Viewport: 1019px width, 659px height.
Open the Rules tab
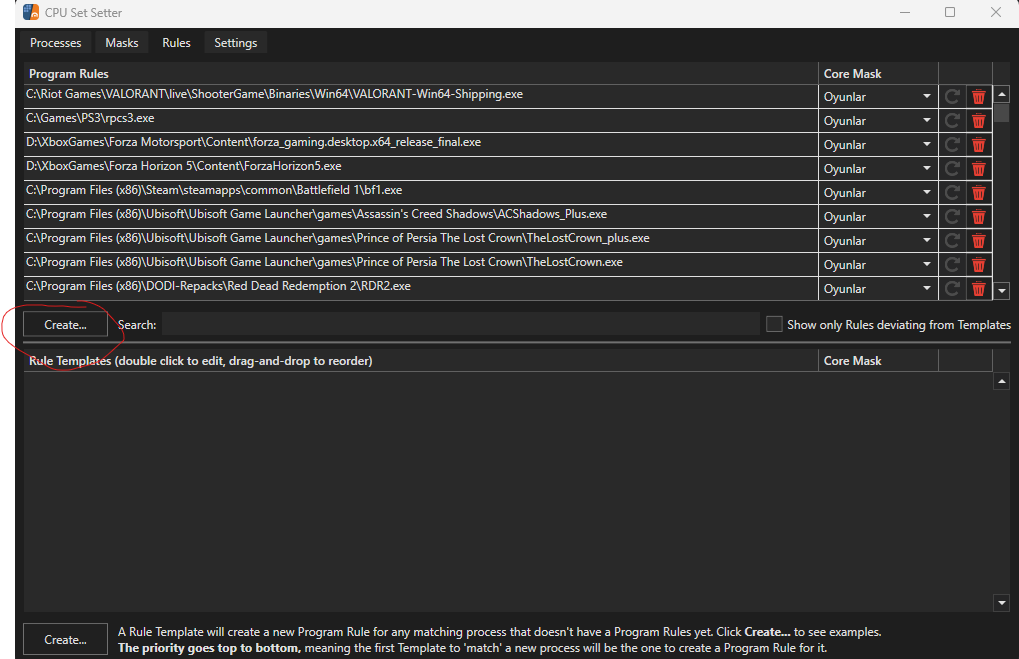176,43
